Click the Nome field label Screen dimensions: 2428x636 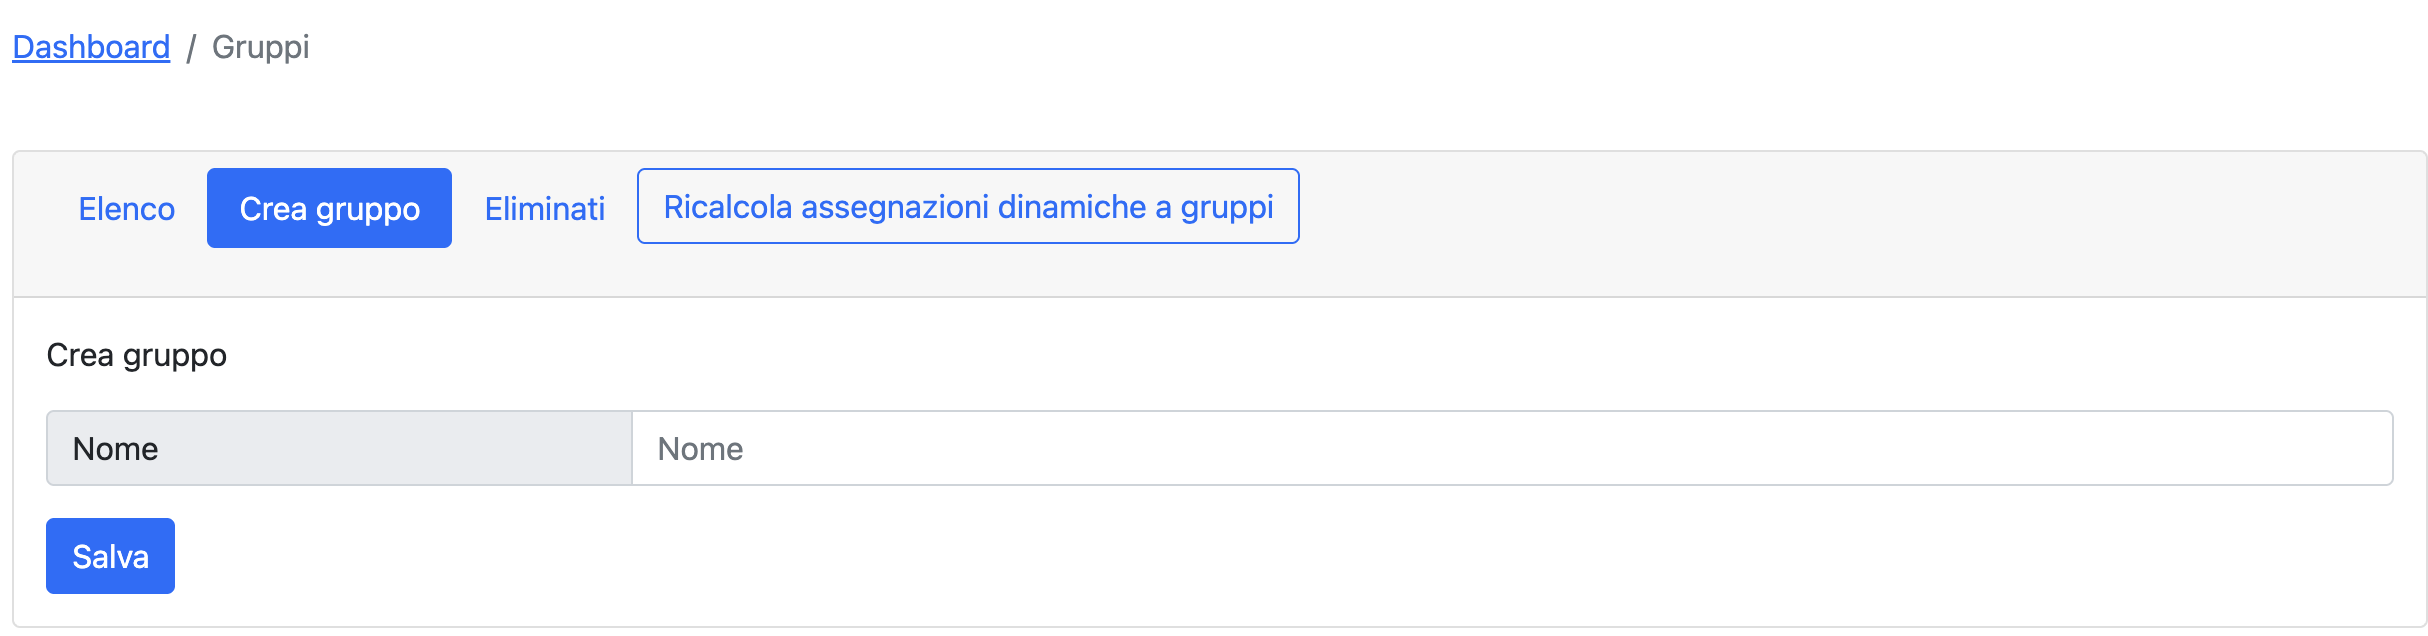116,448
